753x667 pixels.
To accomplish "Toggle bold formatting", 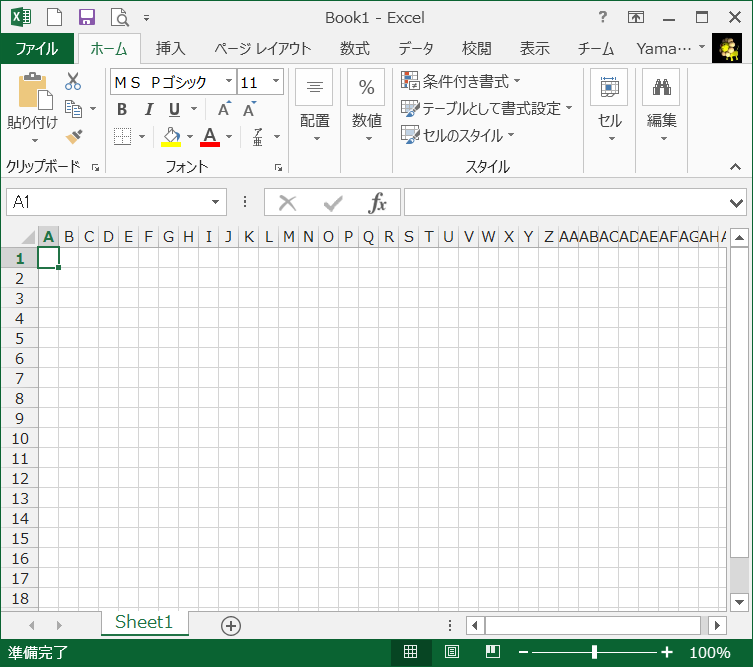I will click(x=122, y=109).
